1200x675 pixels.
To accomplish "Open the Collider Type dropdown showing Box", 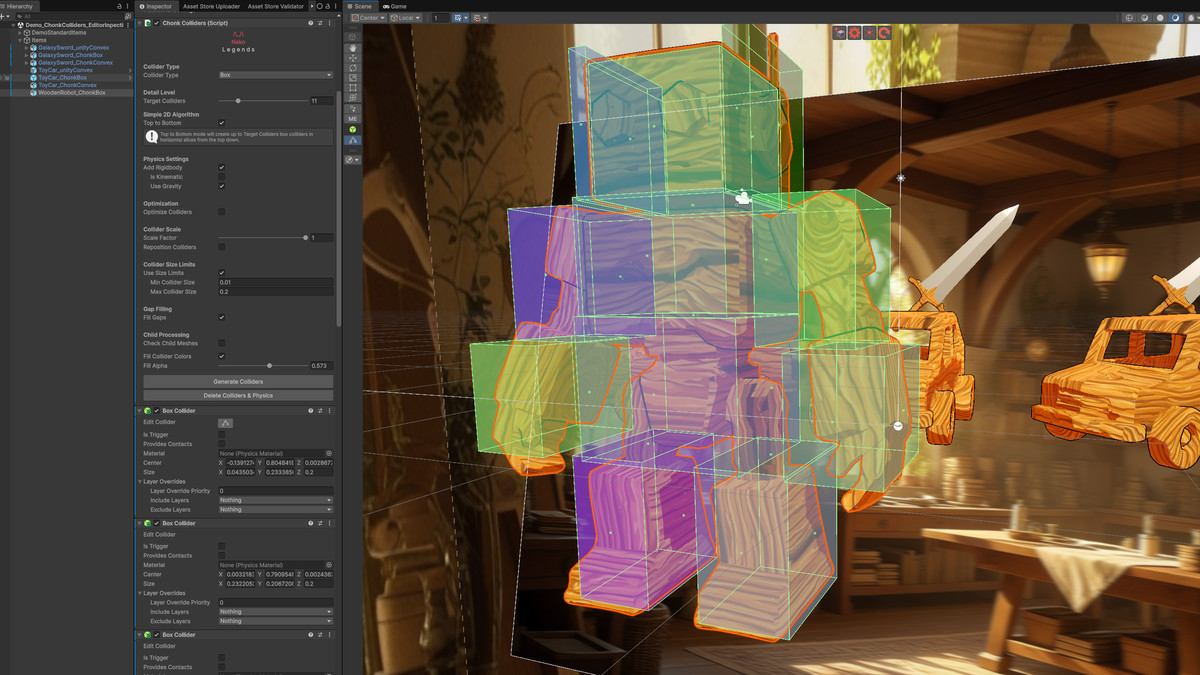I will point(276,75).
